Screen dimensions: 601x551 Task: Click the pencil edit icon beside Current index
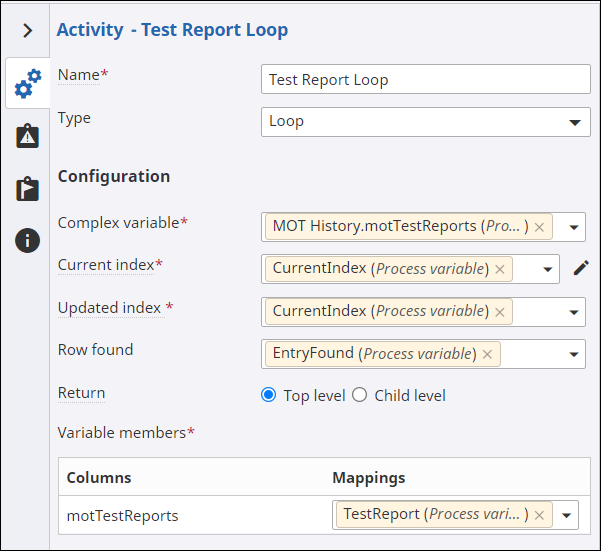point(581,268)
